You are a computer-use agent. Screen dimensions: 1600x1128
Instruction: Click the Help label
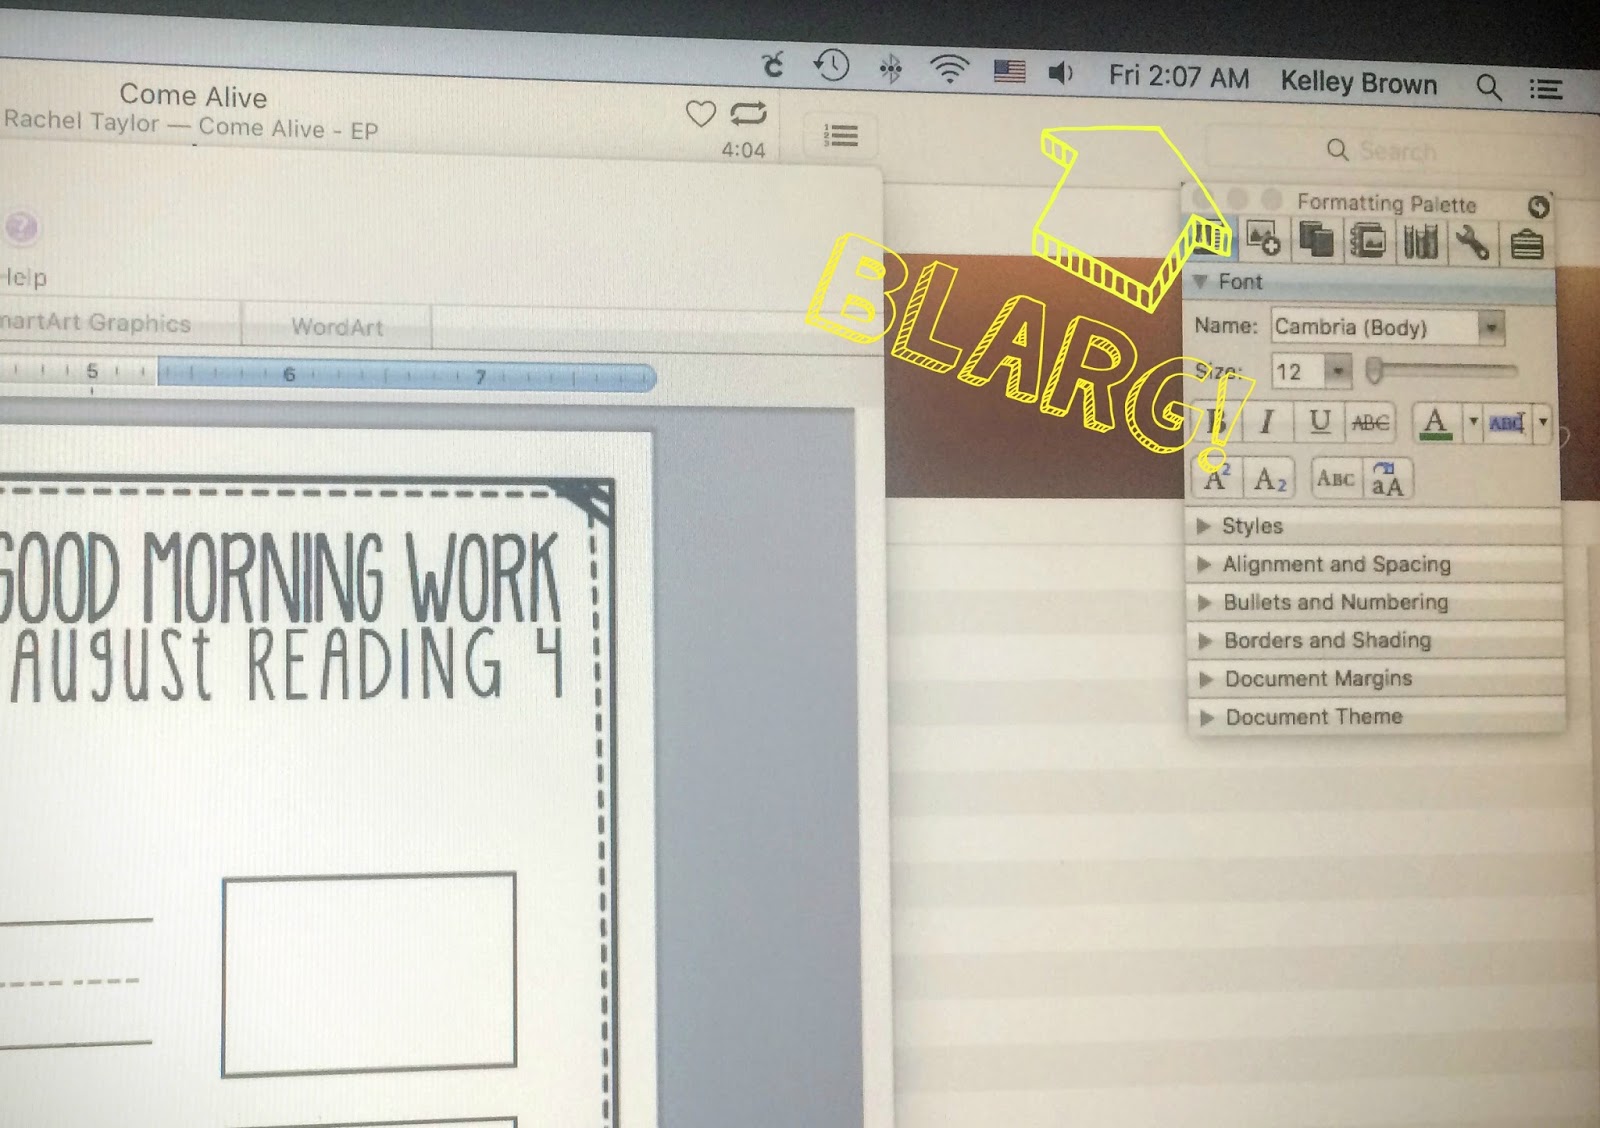25,277
